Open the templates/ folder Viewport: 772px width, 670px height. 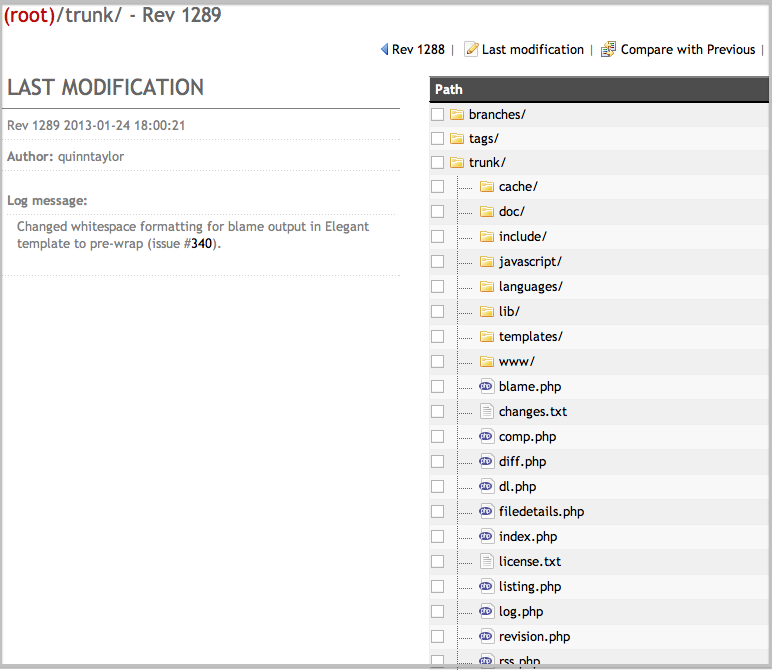530,337
